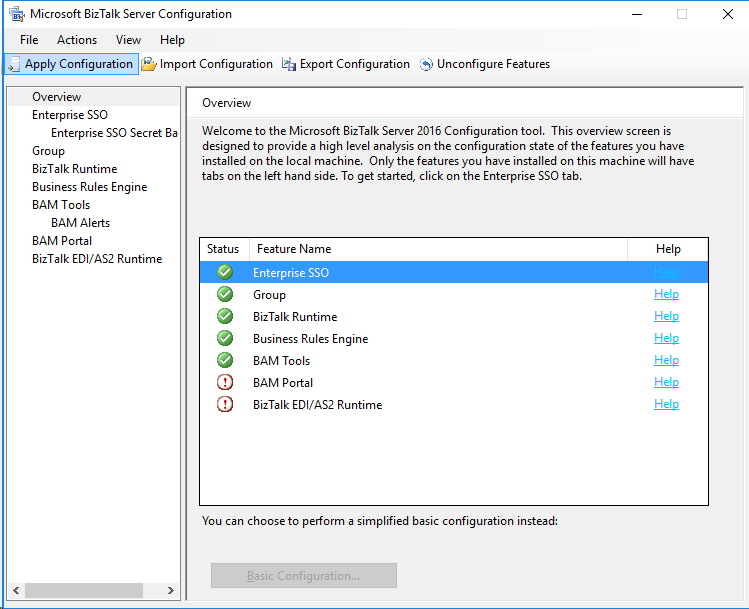Open Help link for Enterprise SSO row
Screen dimensions: 749x609
coord(666,272)
